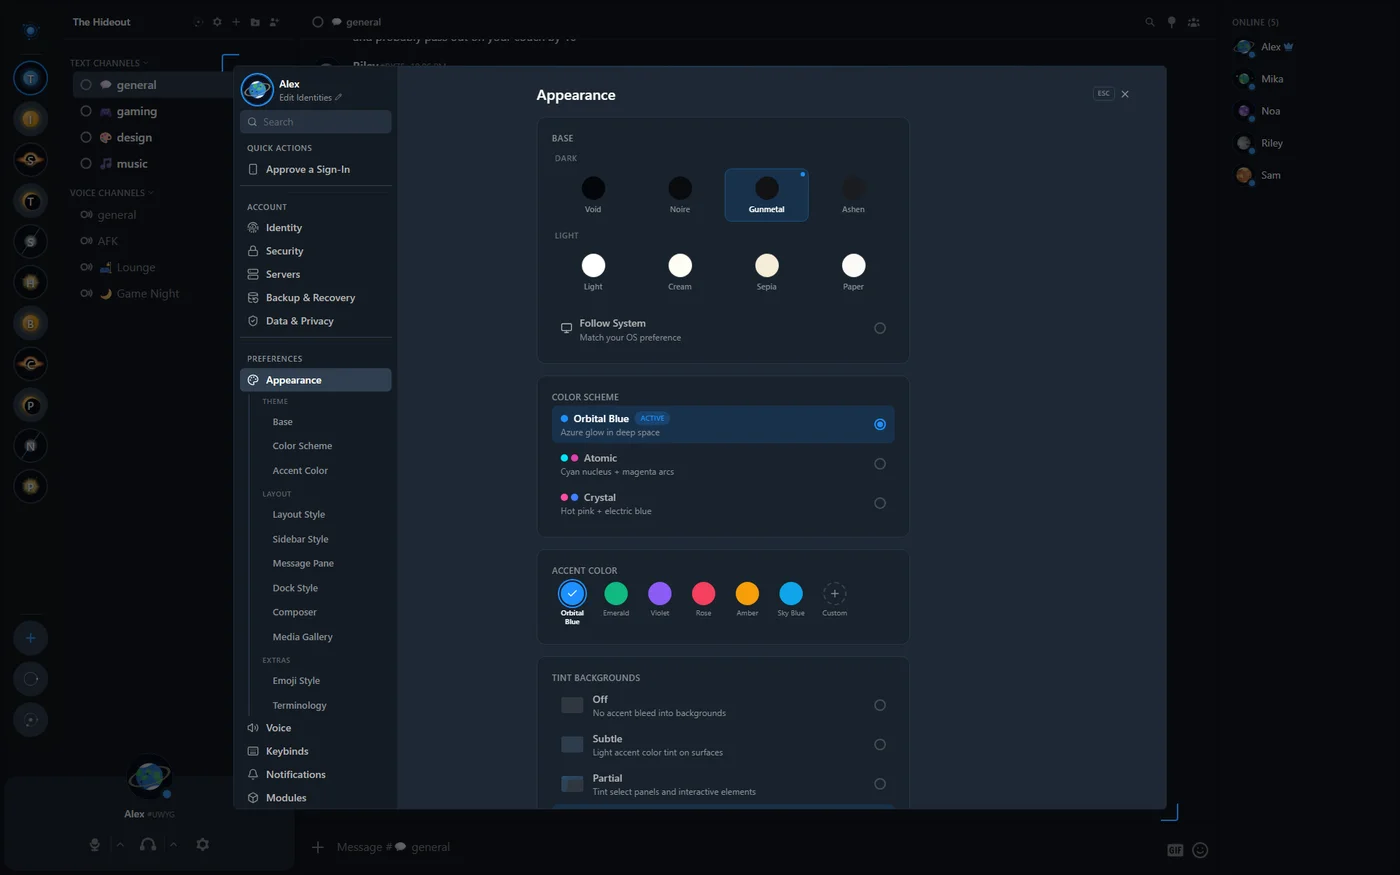Open the Voice settings section

316,728
